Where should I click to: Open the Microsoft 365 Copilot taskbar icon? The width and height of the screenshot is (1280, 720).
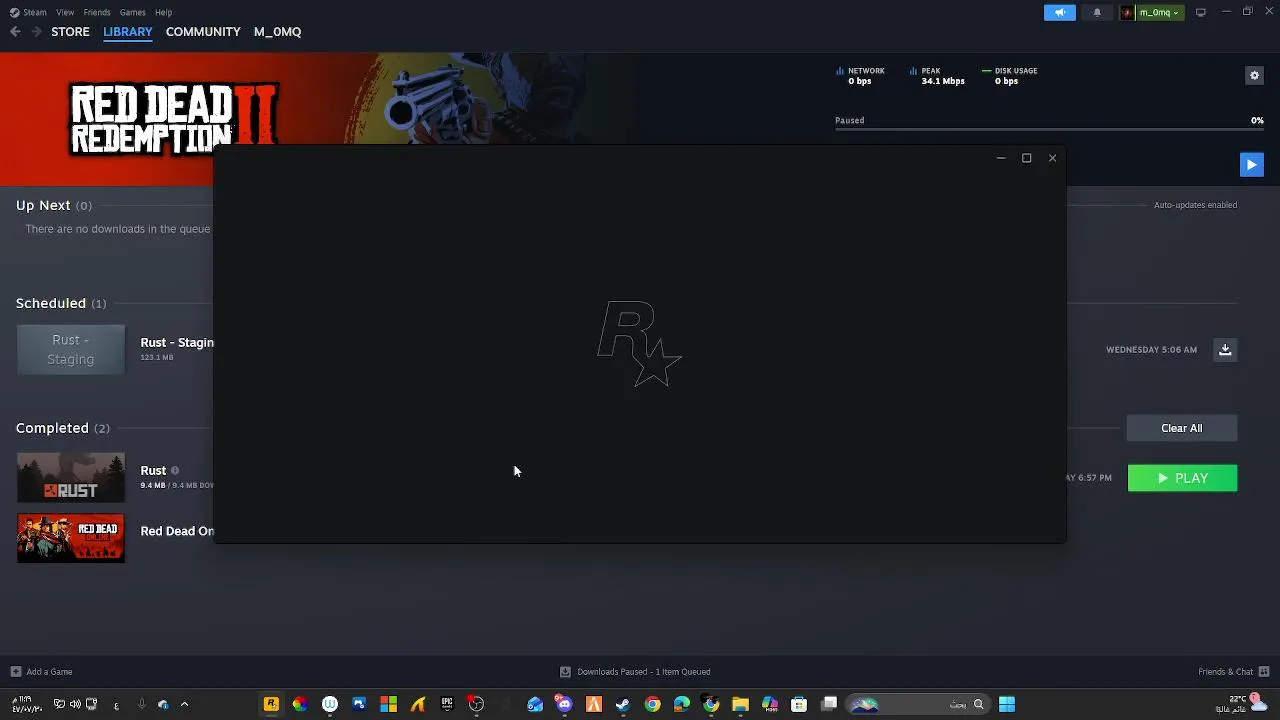click(770, 704)
